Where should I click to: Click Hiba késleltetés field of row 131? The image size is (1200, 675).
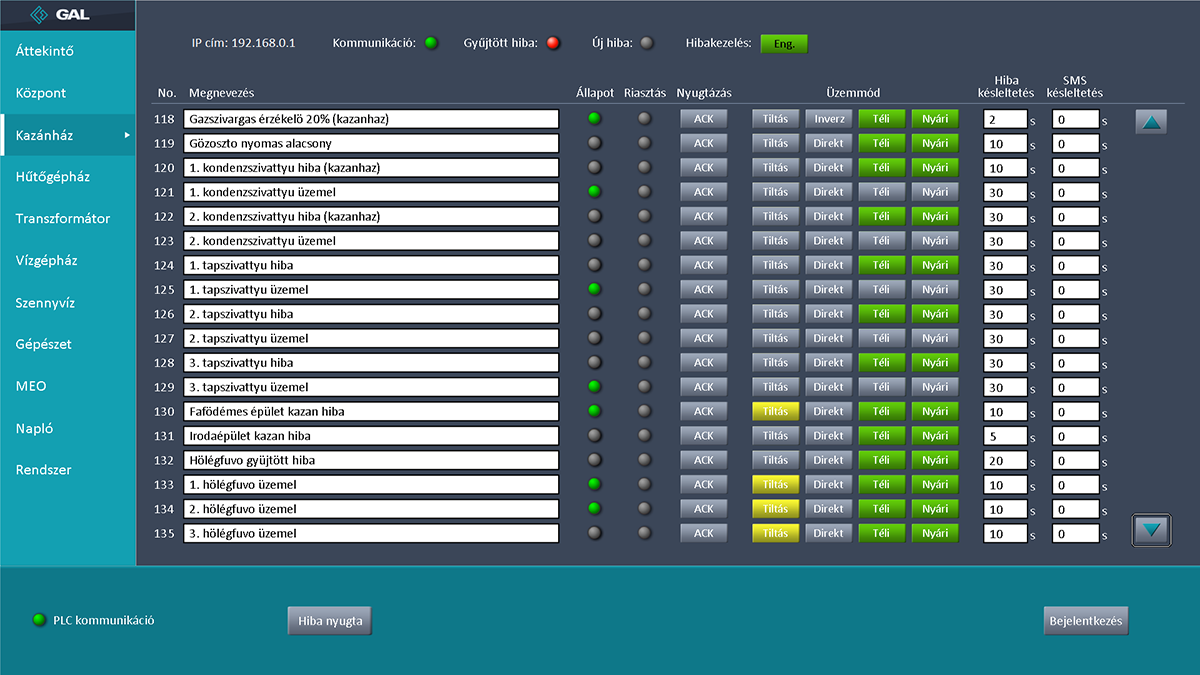point(1005,436)
